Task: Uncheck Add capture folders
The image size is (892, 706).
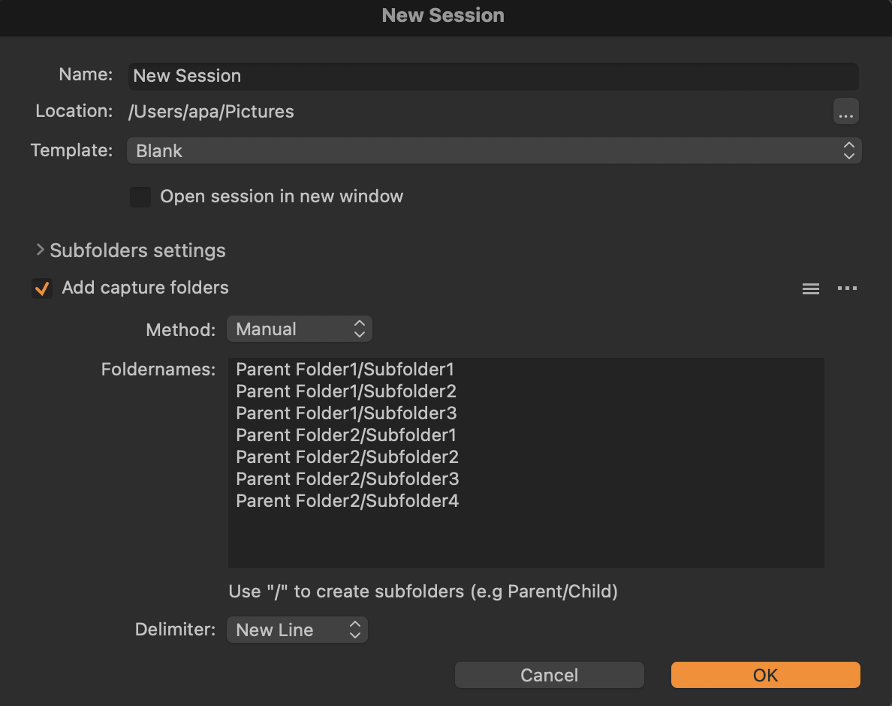Action: pos(42,288)
